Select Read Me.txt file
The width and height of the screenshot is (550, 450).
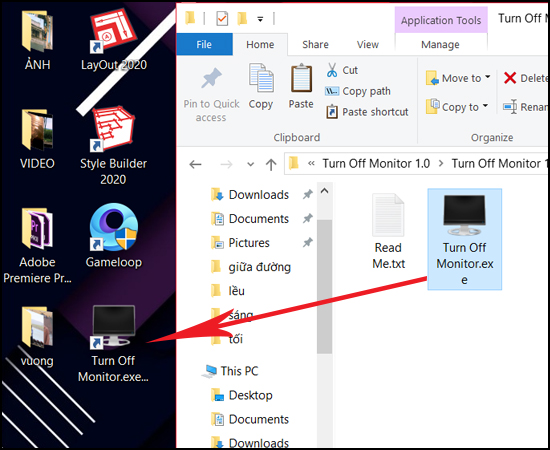click(x=388, y=231)
